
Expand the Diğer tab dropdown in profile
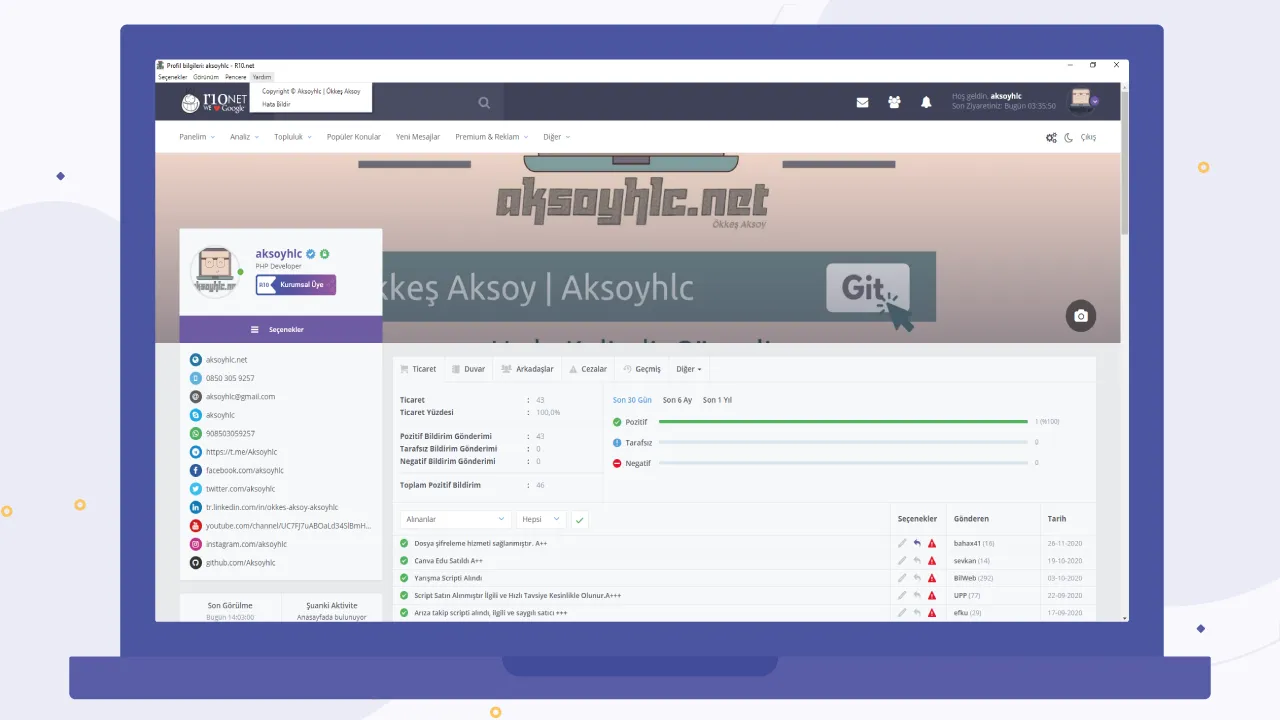689,369
